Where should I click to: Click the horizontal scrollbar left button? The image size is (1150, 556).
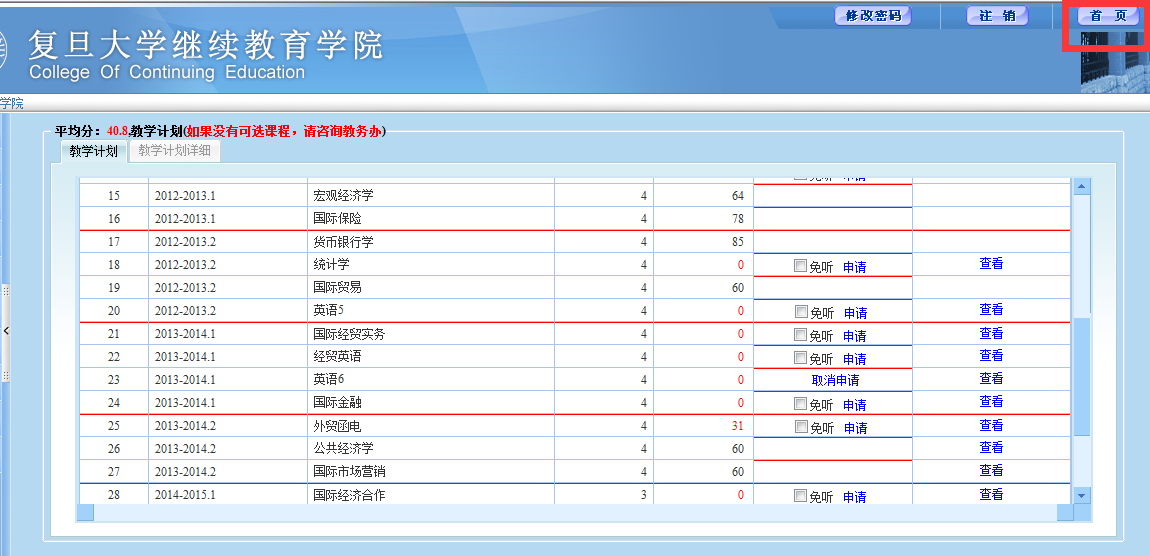[x=85, y=513]
